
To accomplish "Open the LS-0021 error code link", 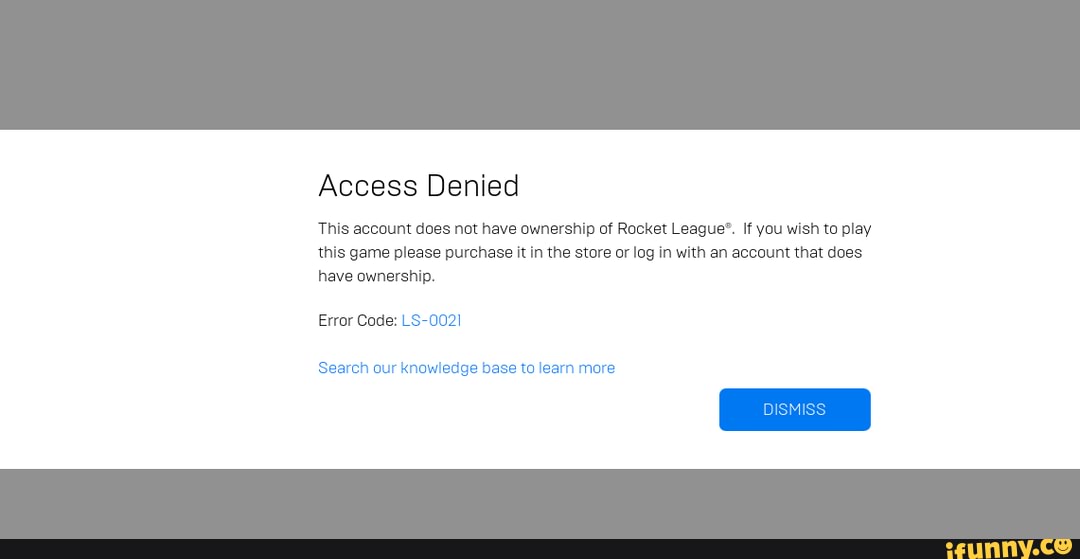I will [x=431, y=321].
